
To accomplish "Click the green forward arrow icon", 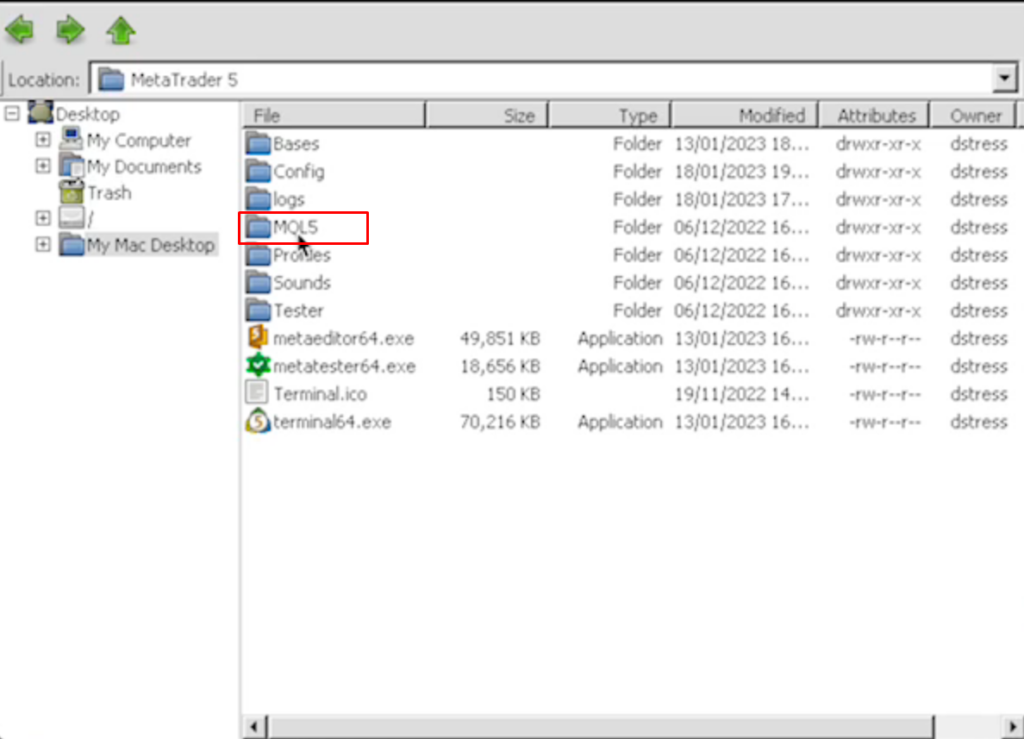I will pyautogui.click(x=70, y=30).
